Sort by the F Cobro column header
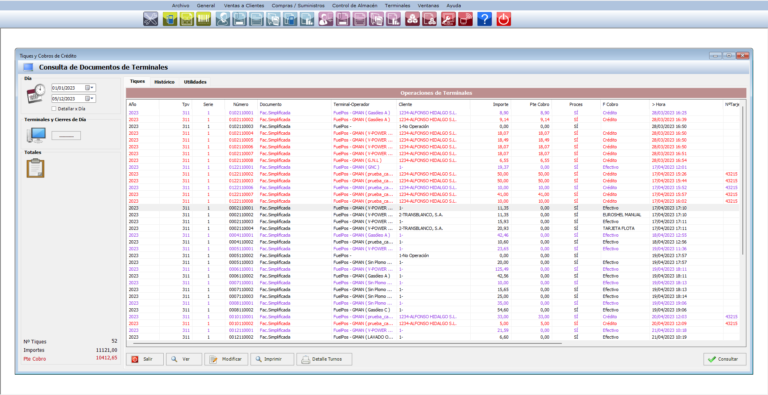768x395 pixels. pyautogui.click(x=610, y=104)
